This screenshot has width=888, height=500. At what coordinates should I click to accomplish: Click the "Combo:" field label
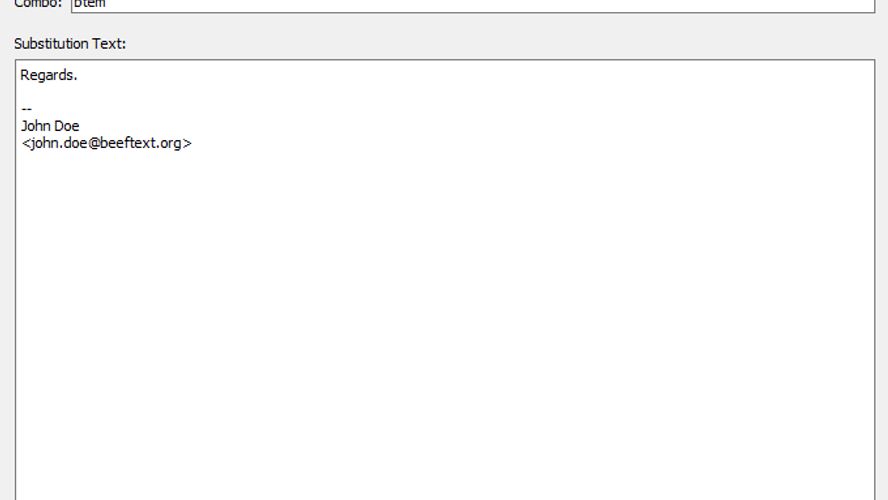(x=38, y=4)
